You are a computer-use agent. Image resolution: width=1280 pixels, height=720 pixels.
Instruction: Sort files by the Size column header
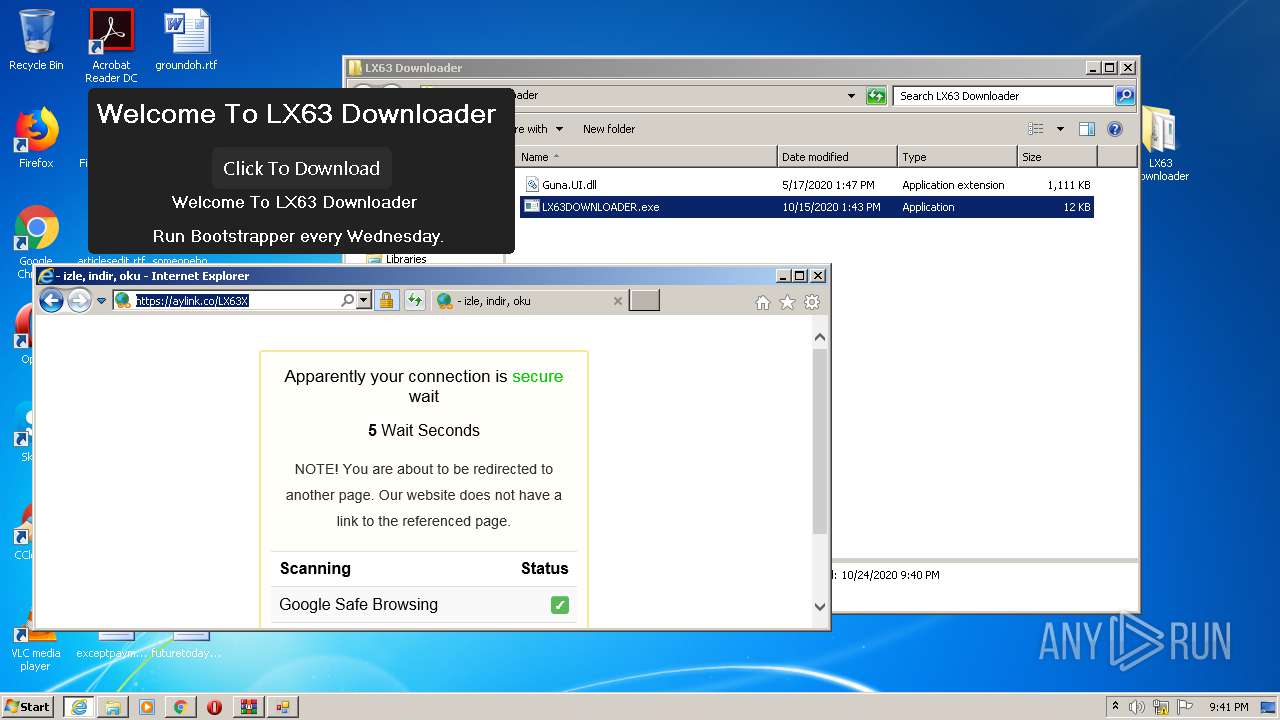[1057, 157]
